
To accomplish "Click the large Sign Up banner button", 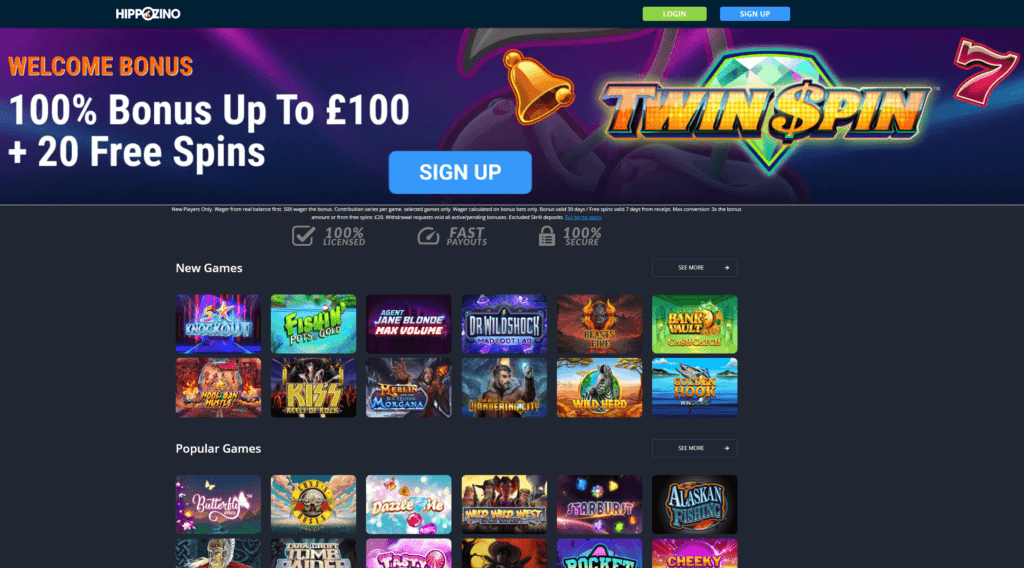I will point(460,172).
